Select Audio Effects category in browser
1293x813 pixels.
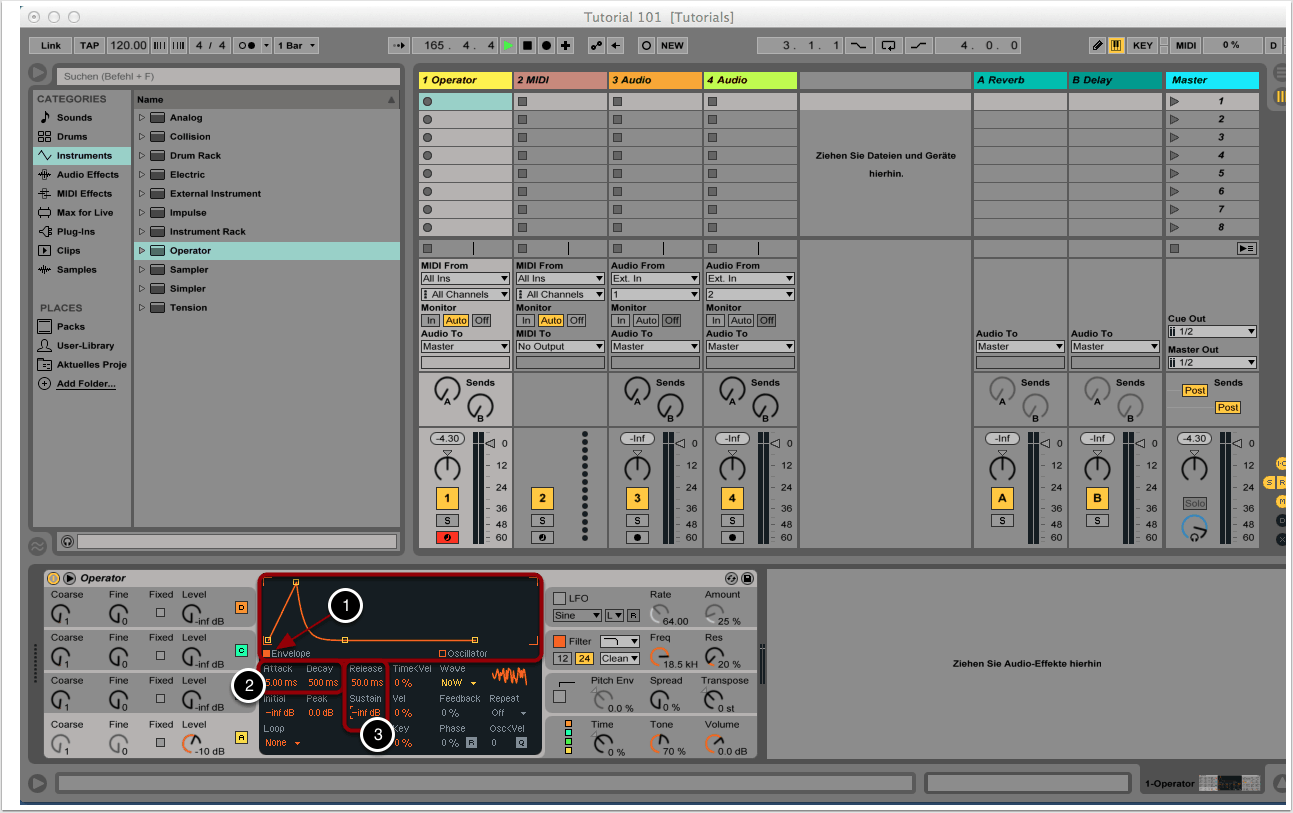point(87,175)
